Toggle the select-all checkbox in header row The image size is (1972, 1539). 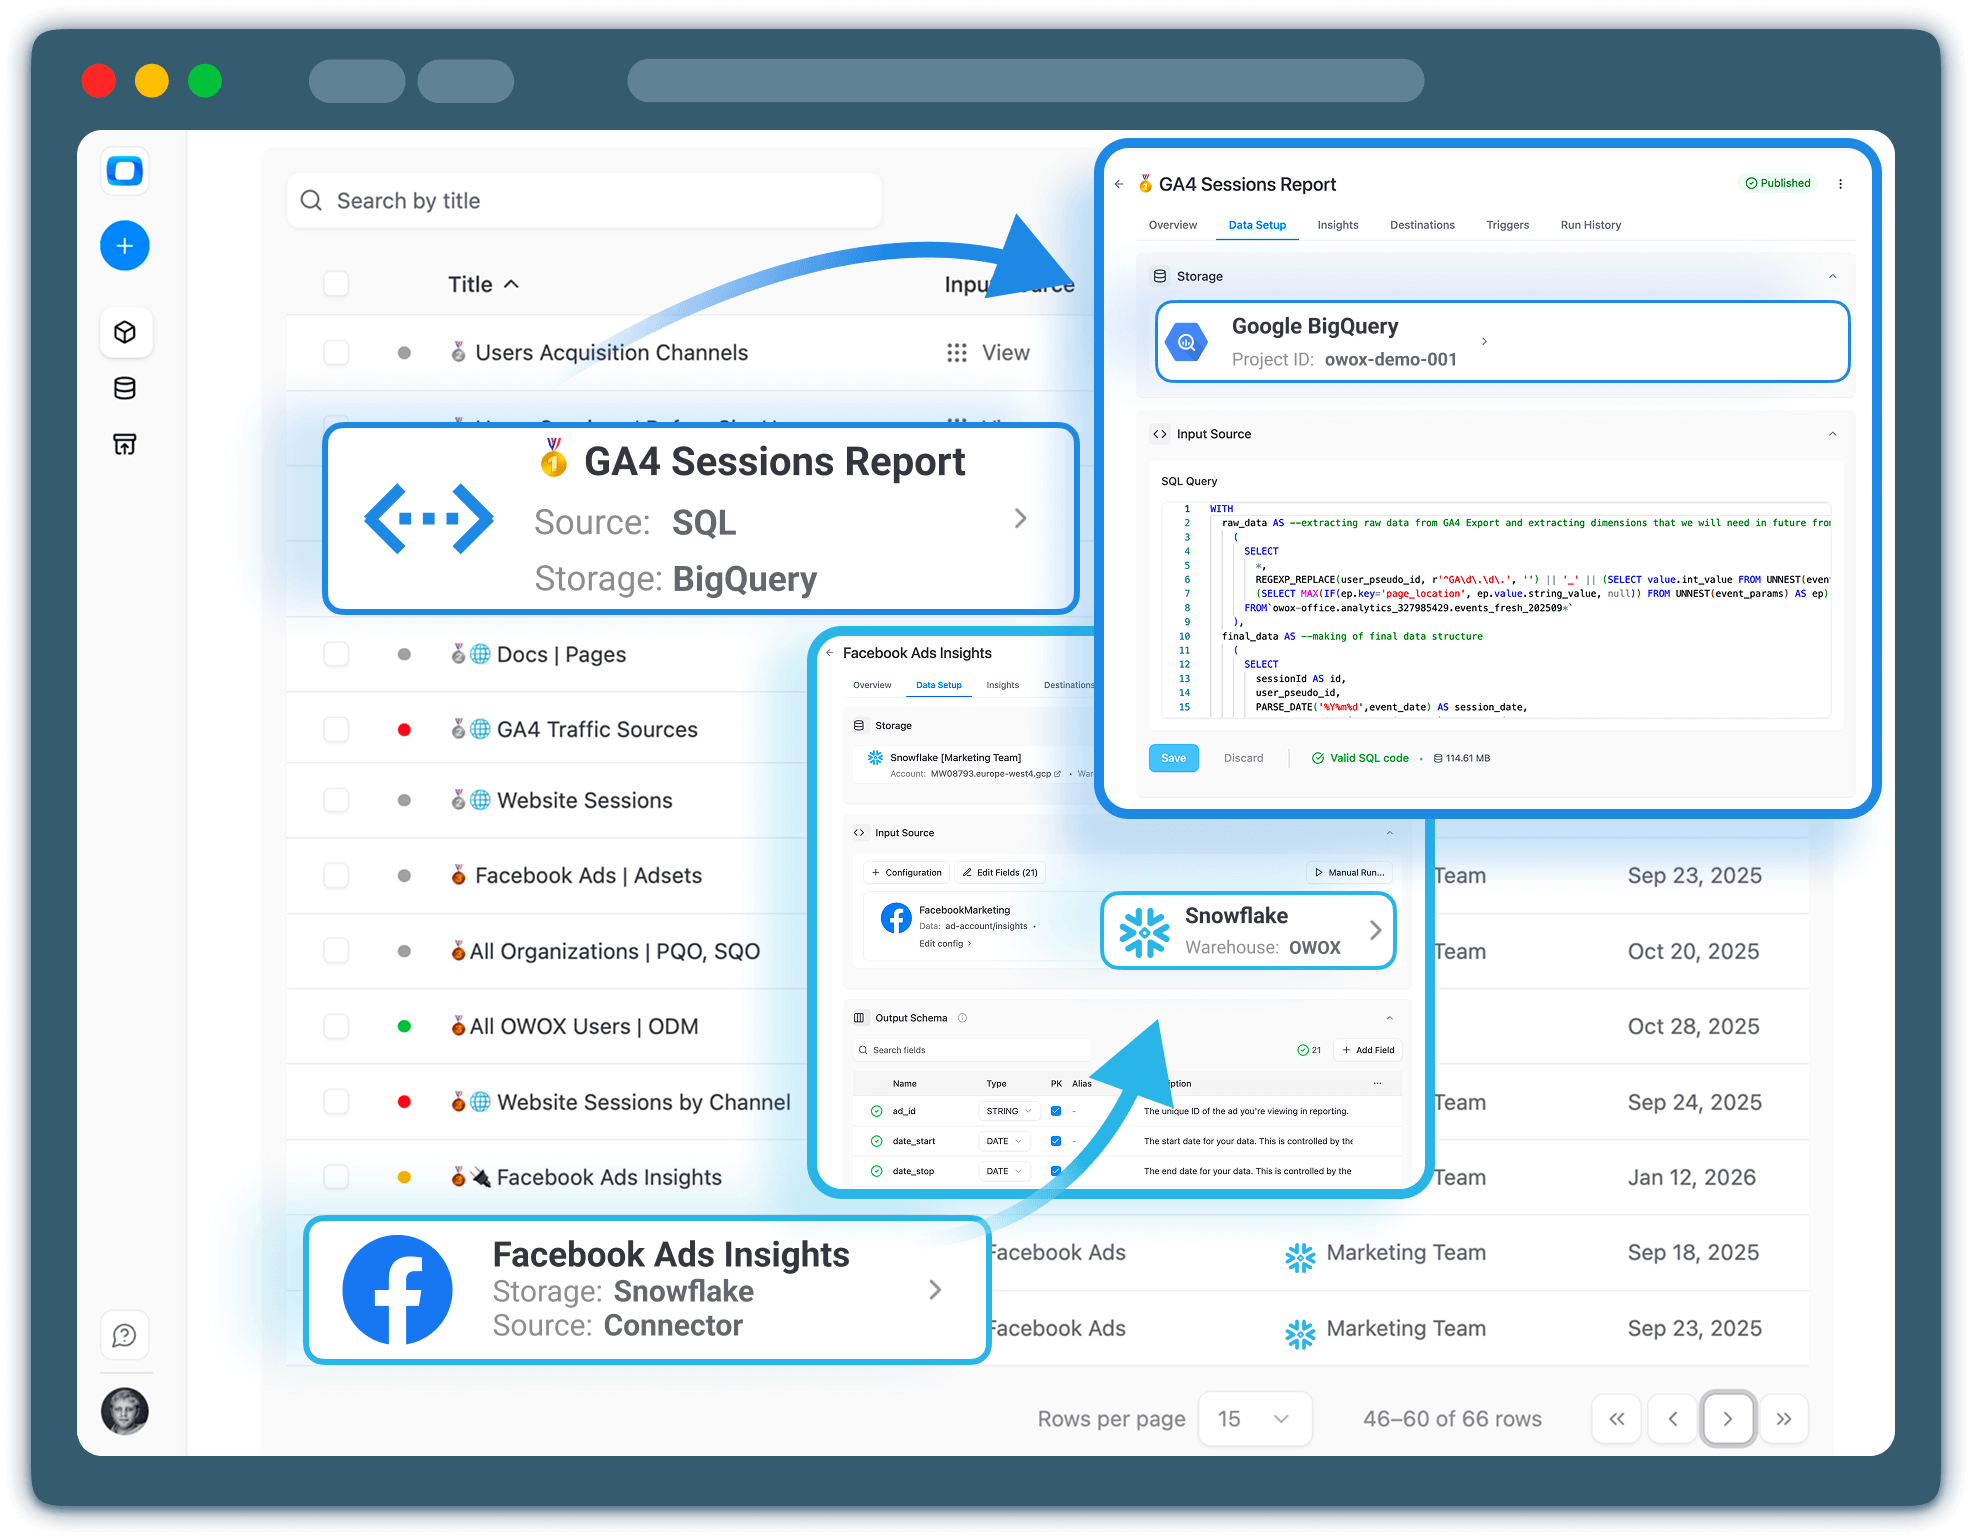336,284
